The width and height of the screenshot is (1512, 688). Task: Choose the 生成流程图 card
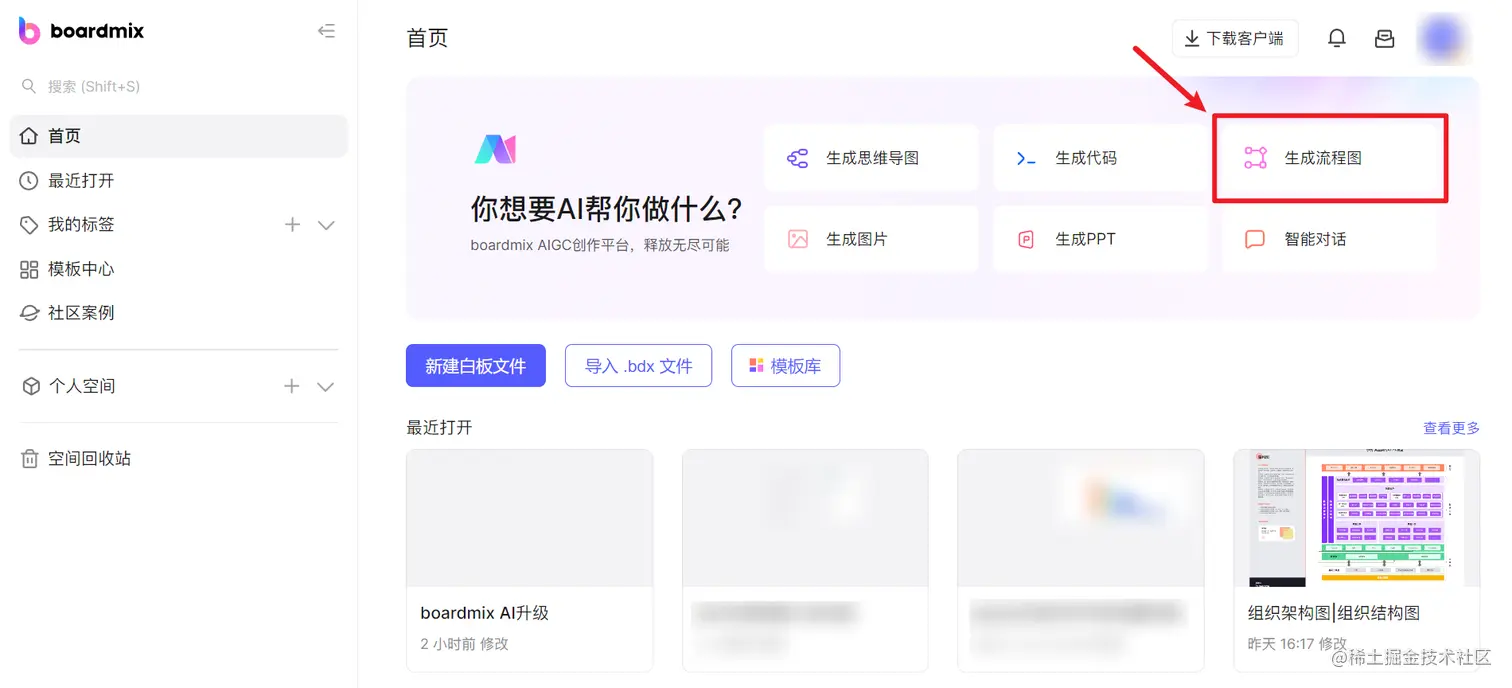pyautogui.click(x=1330, y=158)
